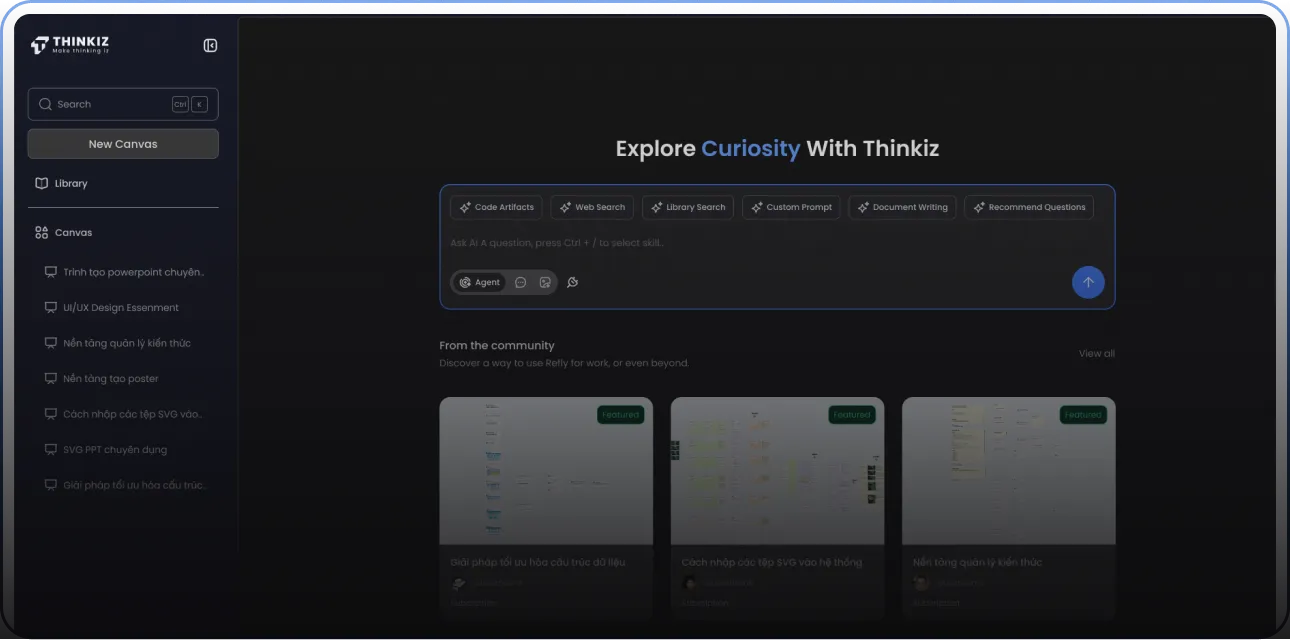The height and width of the screenshot is (640, 1290).
Task: Switch to image generation mode icon
Action: pos(545,282)
